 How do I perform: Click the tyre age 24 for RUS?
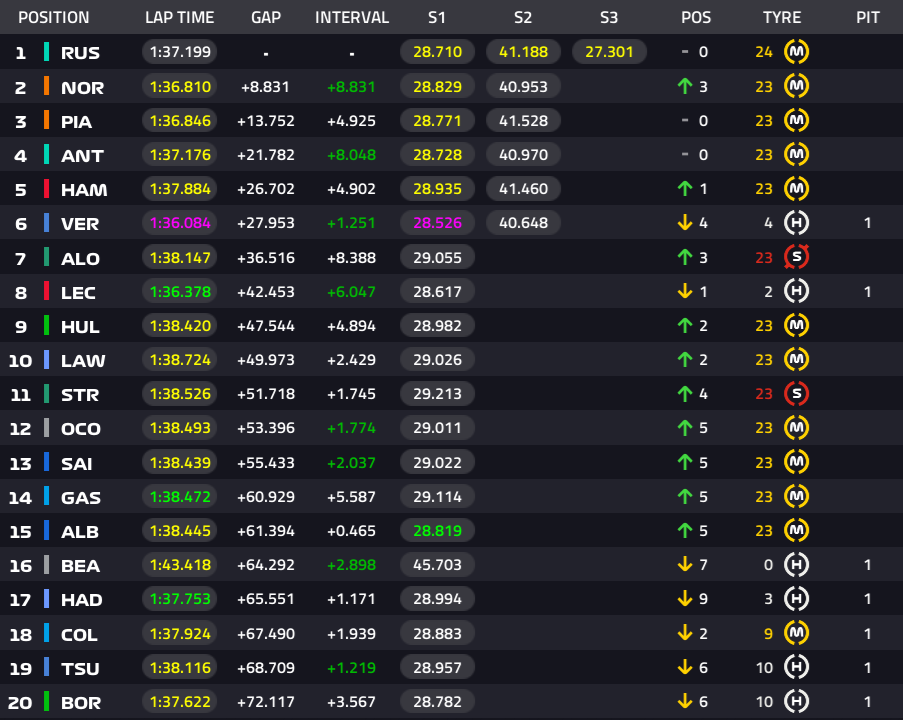pyautogui.click(x=764, y=52)
